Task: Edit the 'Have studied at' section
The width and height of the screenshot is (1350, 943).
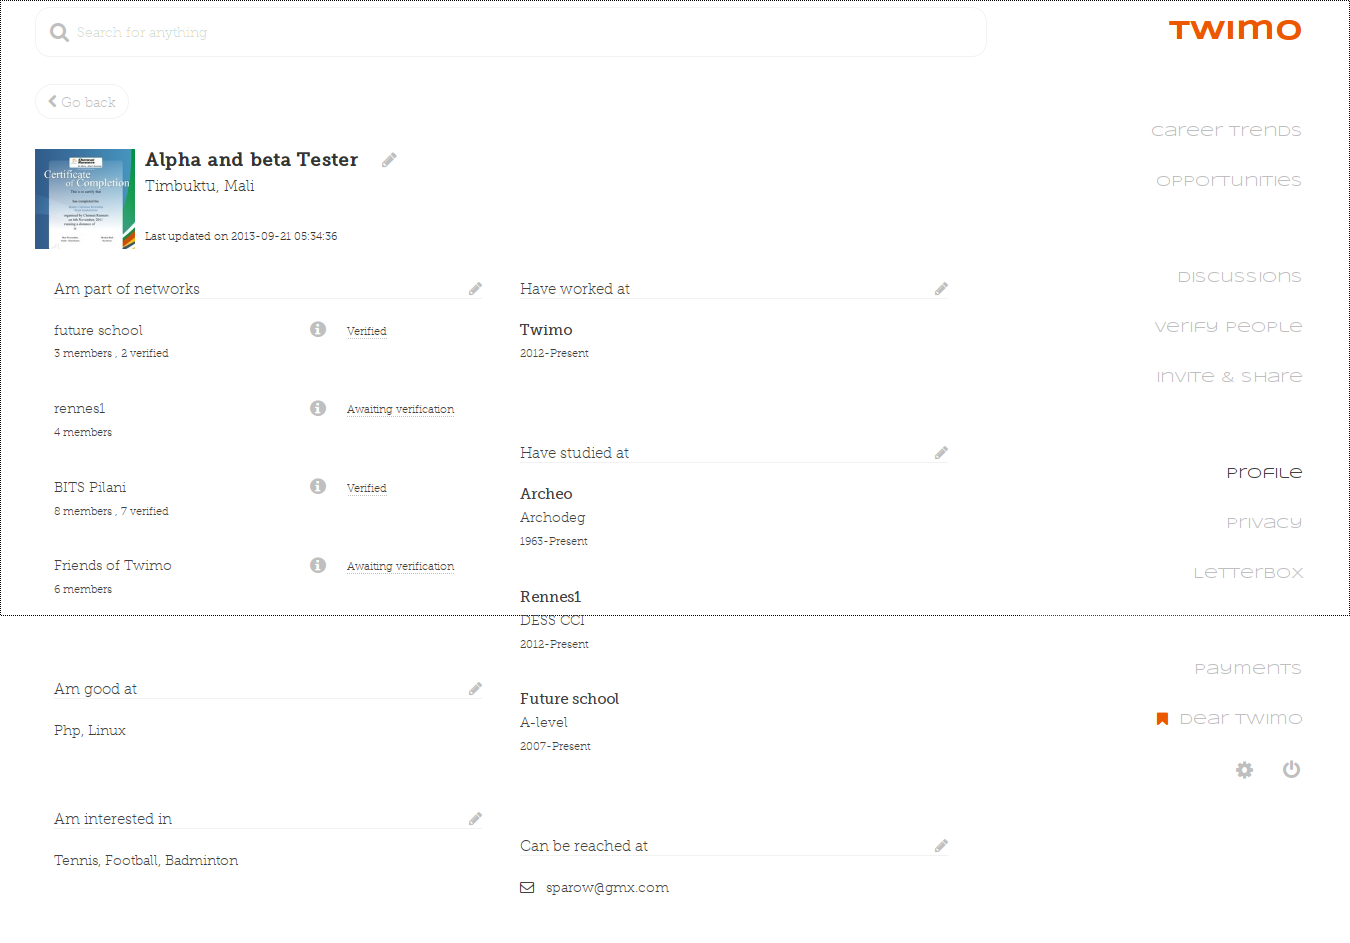Action: 941,453
